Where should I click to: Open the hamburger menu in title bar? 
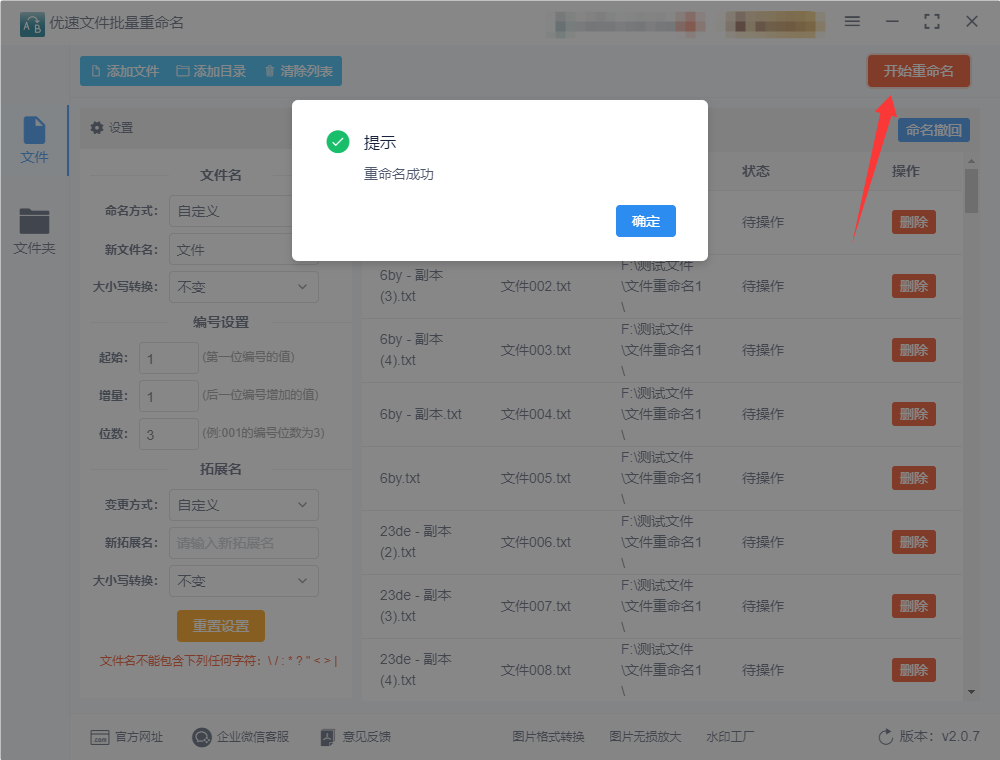852,21
